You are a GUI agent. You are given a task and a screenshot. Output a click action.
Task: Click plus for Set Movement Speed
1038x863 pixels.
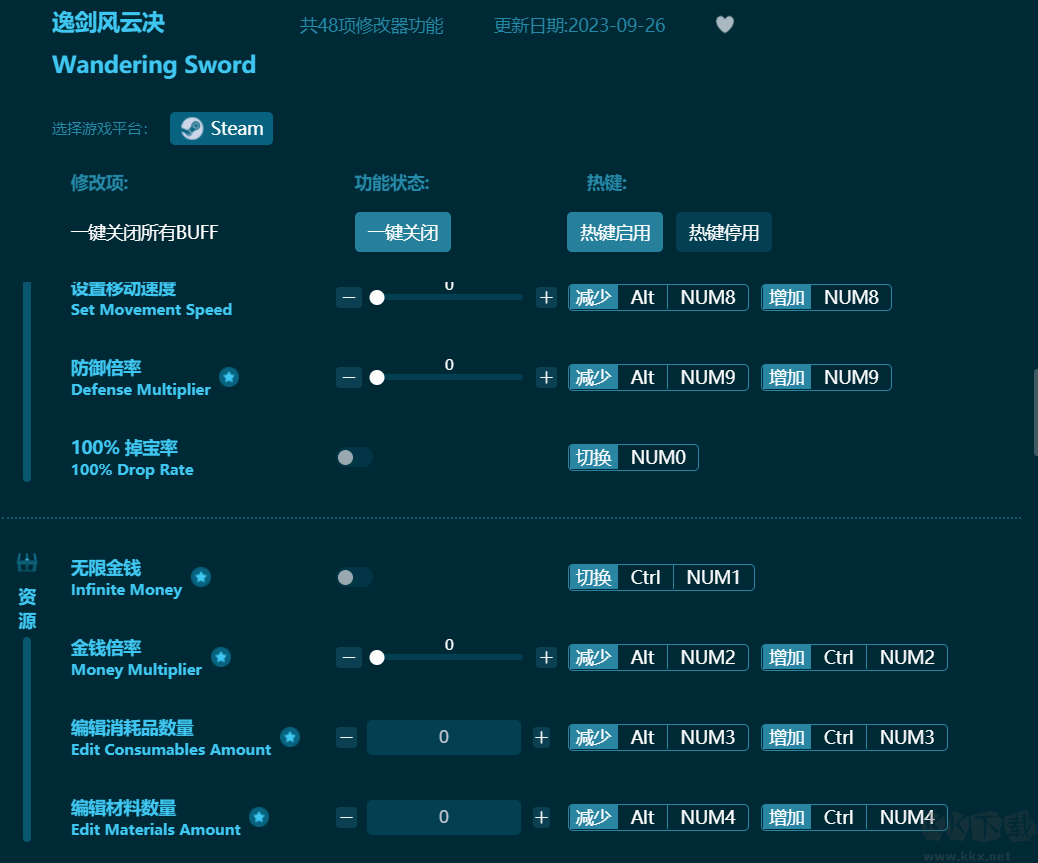point(546,298)
